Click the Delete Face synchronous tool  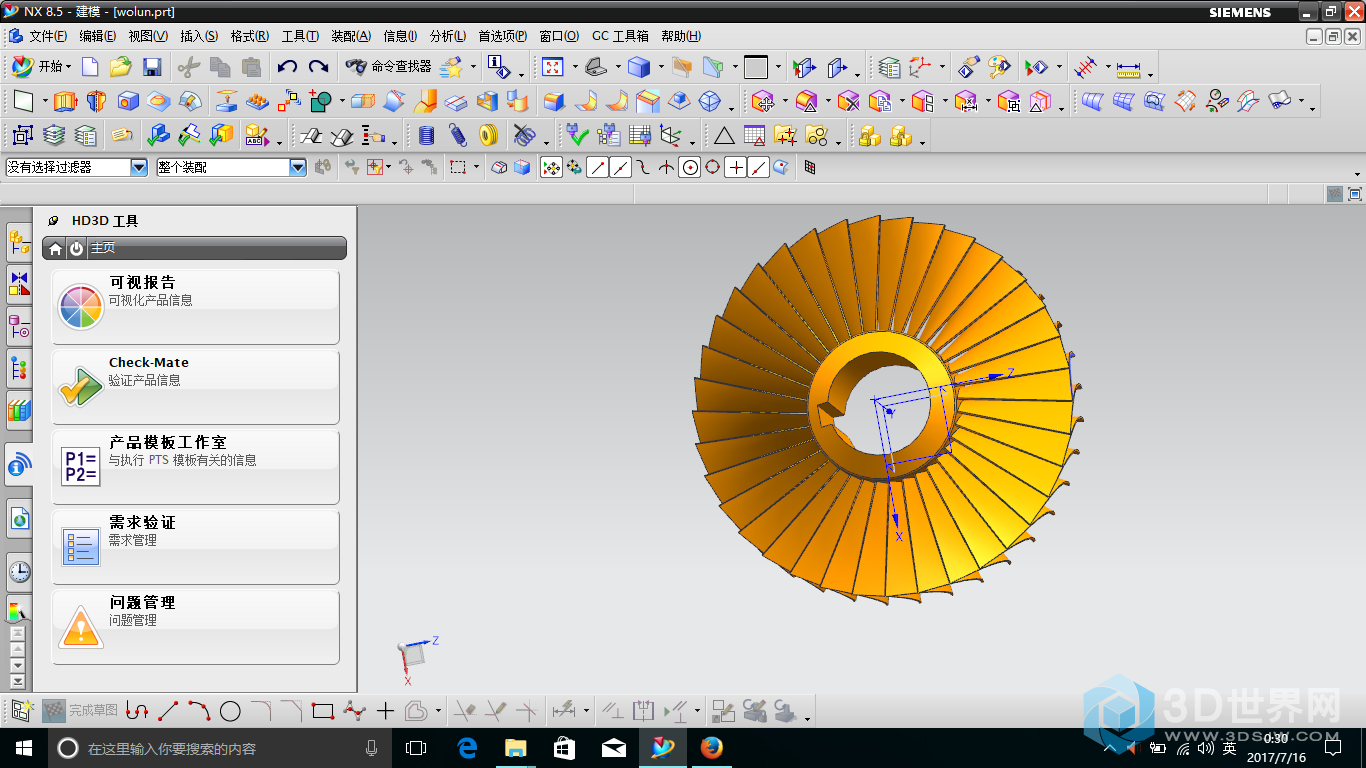(849, 101)
